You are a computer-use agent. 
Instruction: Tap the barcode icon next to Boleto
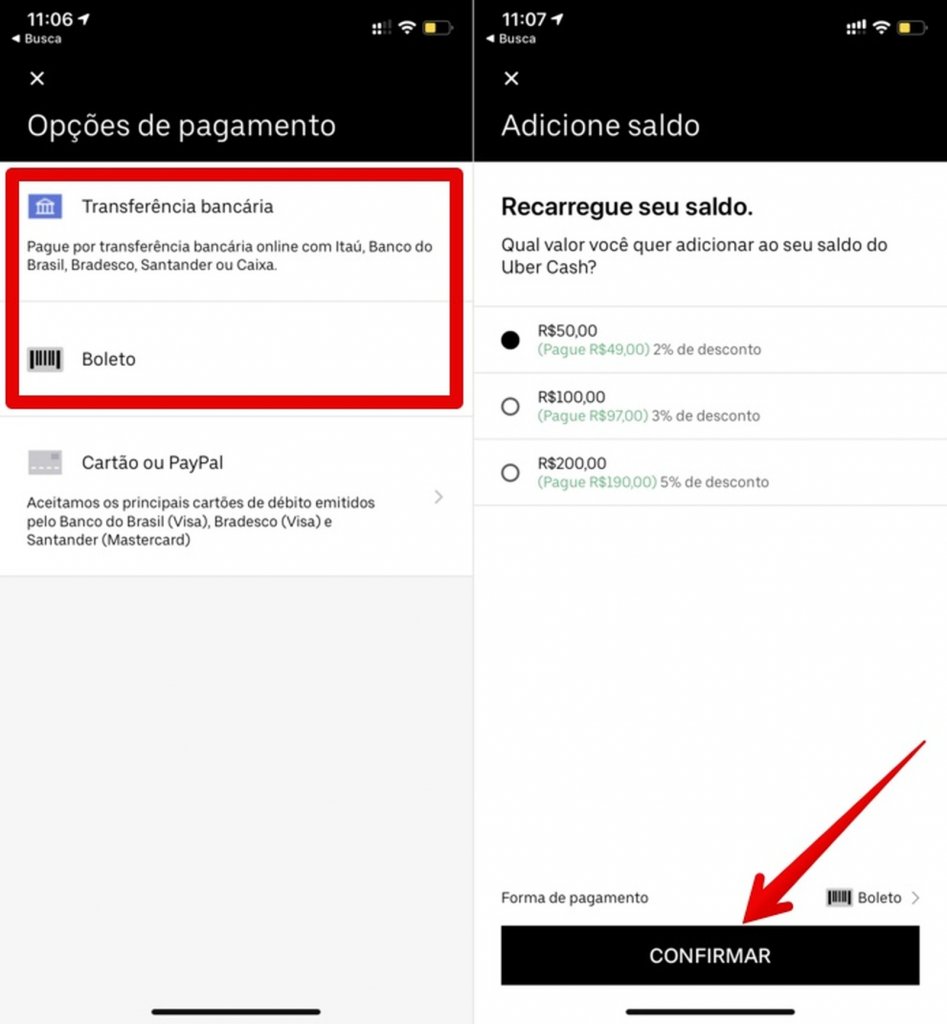(45, 359)
